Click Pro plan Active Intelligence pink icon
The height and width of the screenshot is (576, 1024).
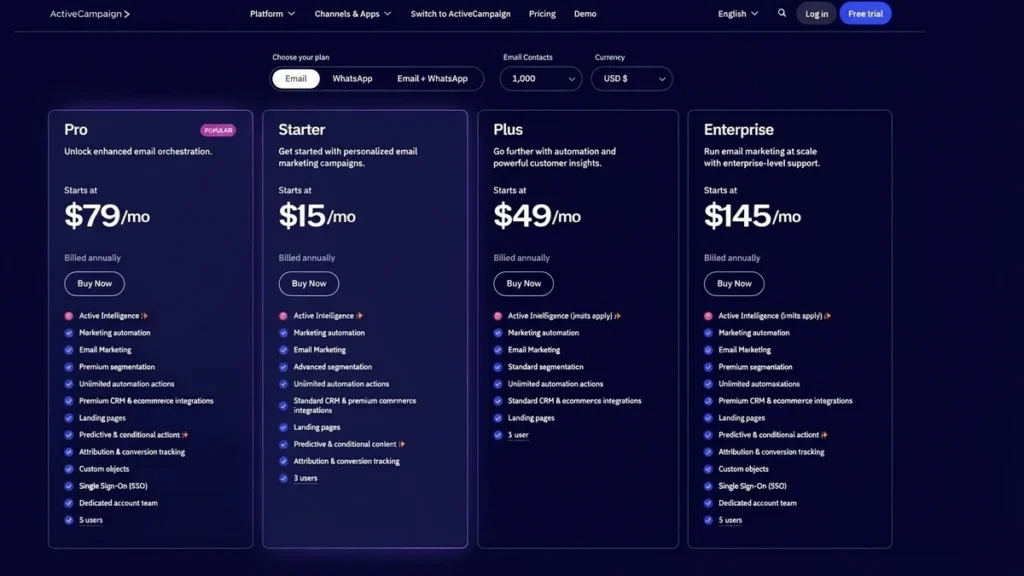click(69, 316)
